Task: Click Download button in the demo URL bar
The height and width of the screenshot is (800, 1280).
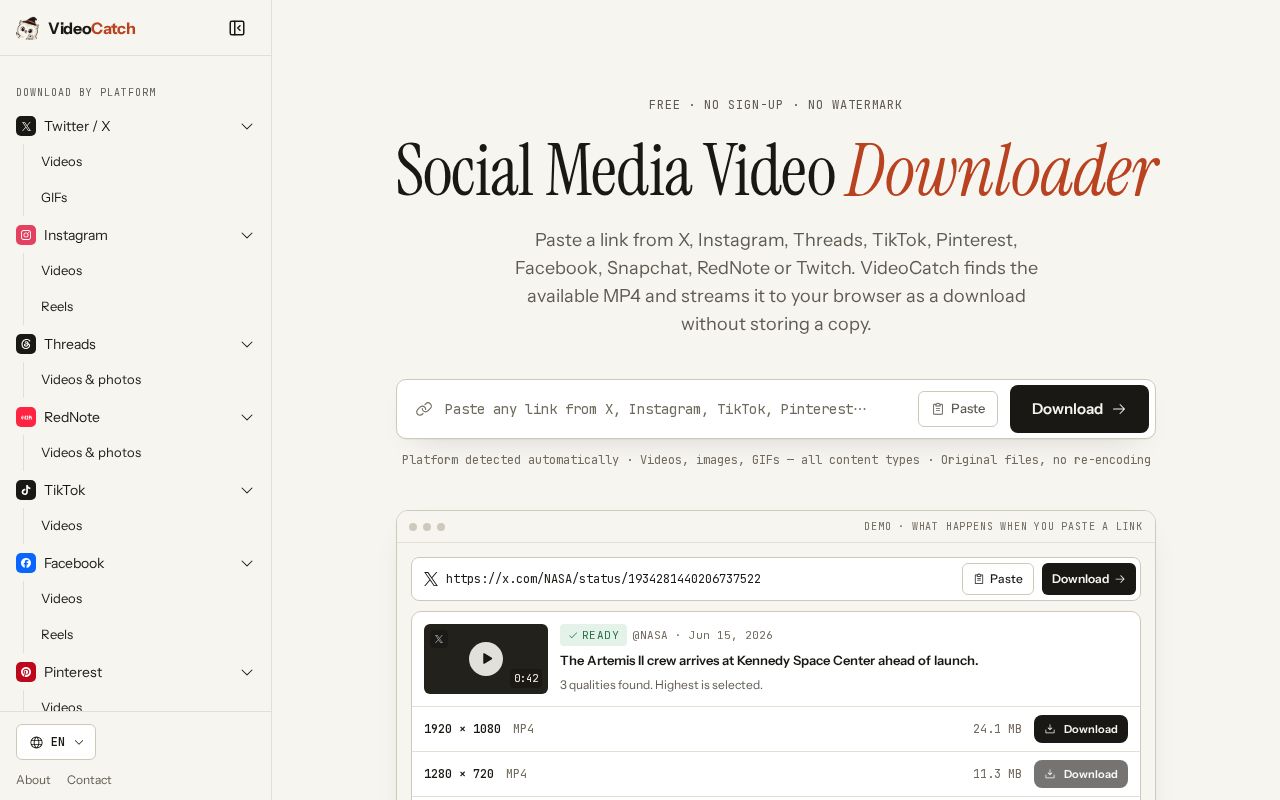Action: (x=1089, y=579)
